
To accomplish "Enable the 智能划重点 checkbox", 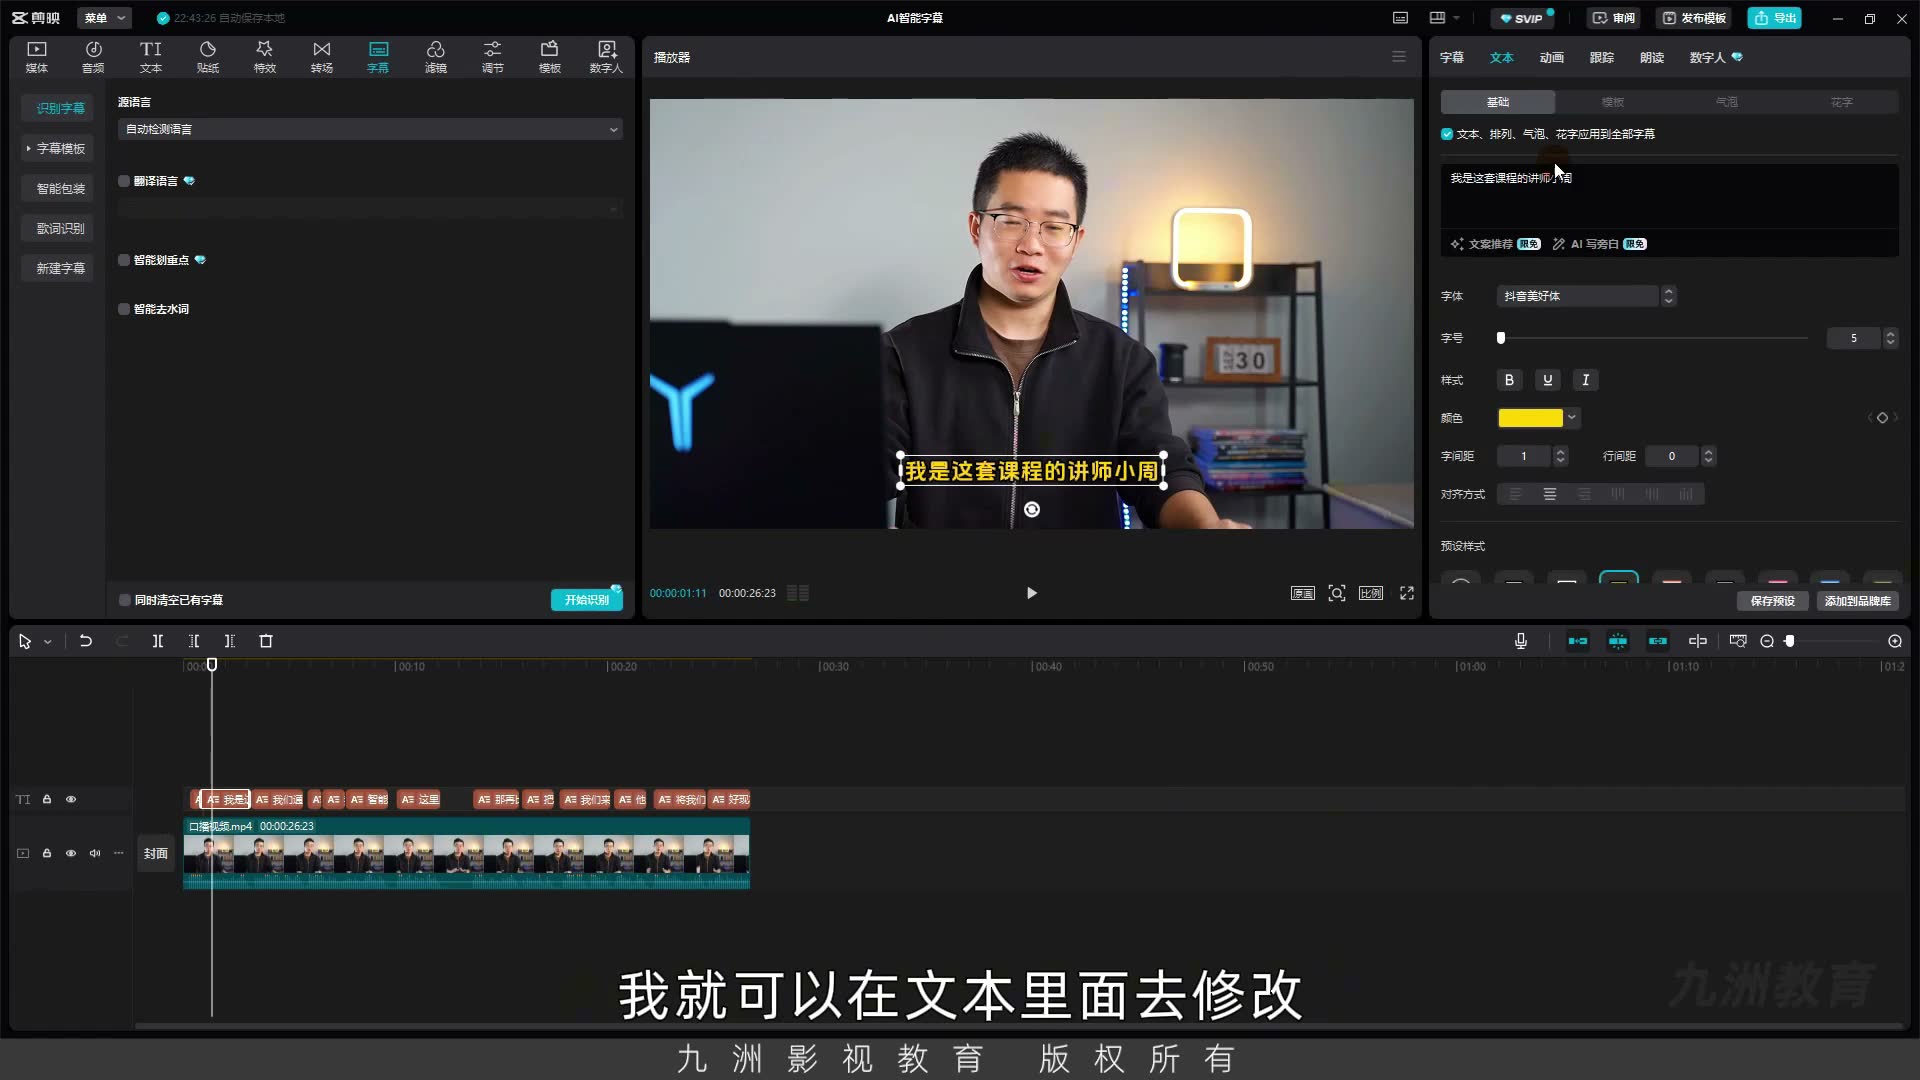I will click(124, 260).
